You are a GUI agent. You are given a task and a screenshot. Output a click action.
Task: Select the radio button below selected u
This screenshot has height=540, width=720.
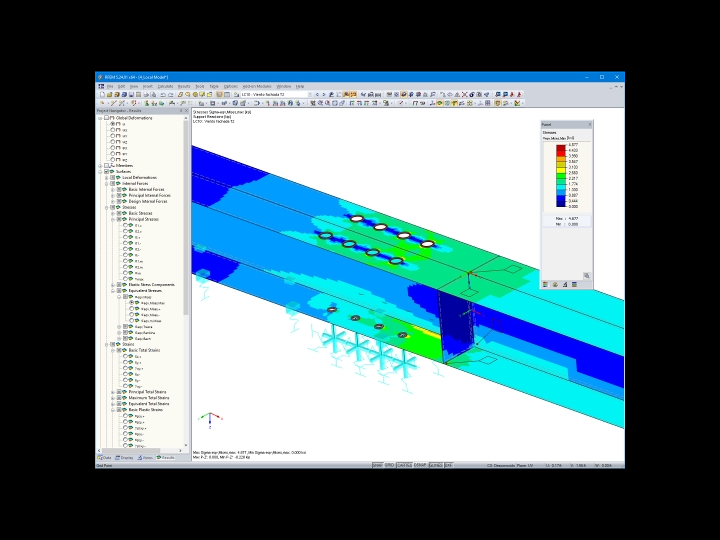112,130
